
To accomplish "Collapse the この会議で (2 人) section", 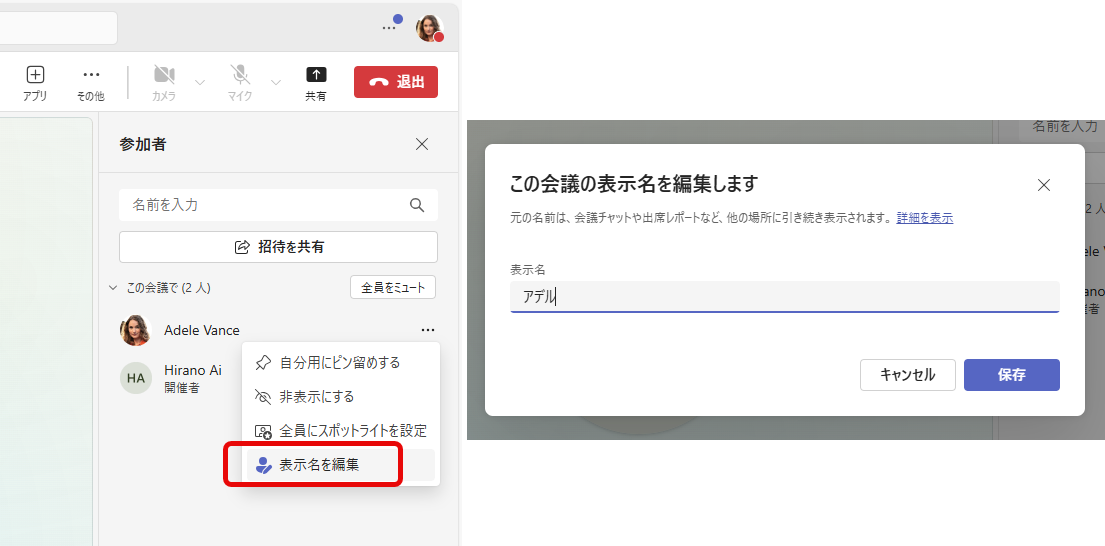I will pyautogui.click(x=112, y=288).
